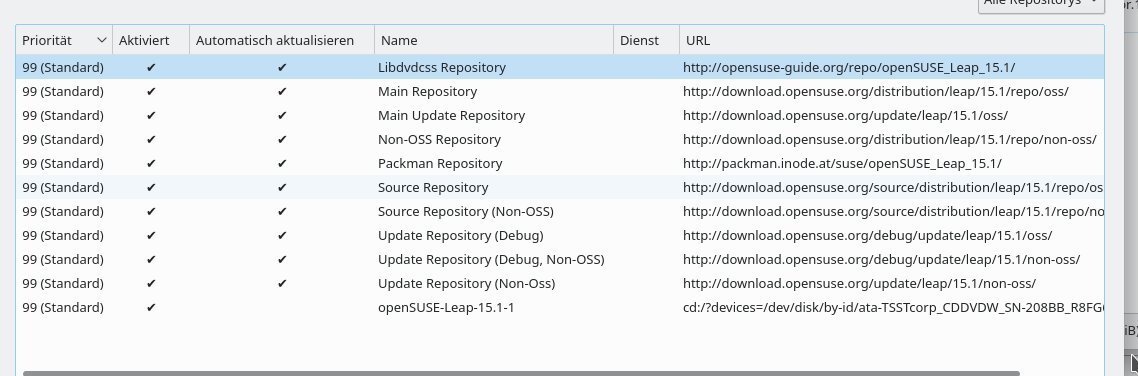Screen dimensions: 1138x376
Task: Click the Aktiviert column header
Action: pos(151,41)
